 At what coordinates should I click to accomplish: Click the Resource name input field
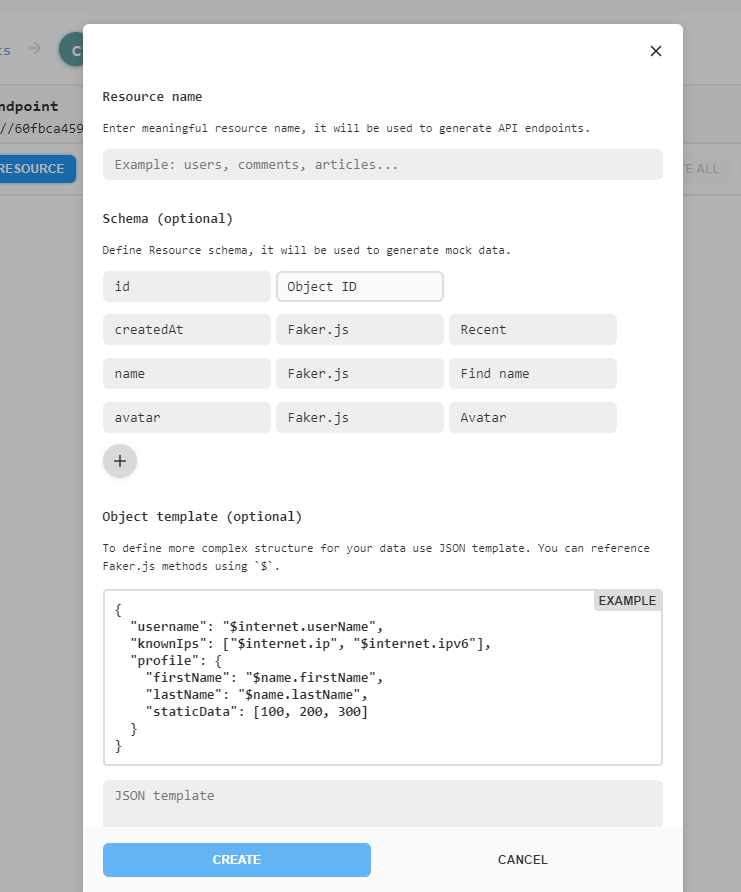click(x=382, y=165)
